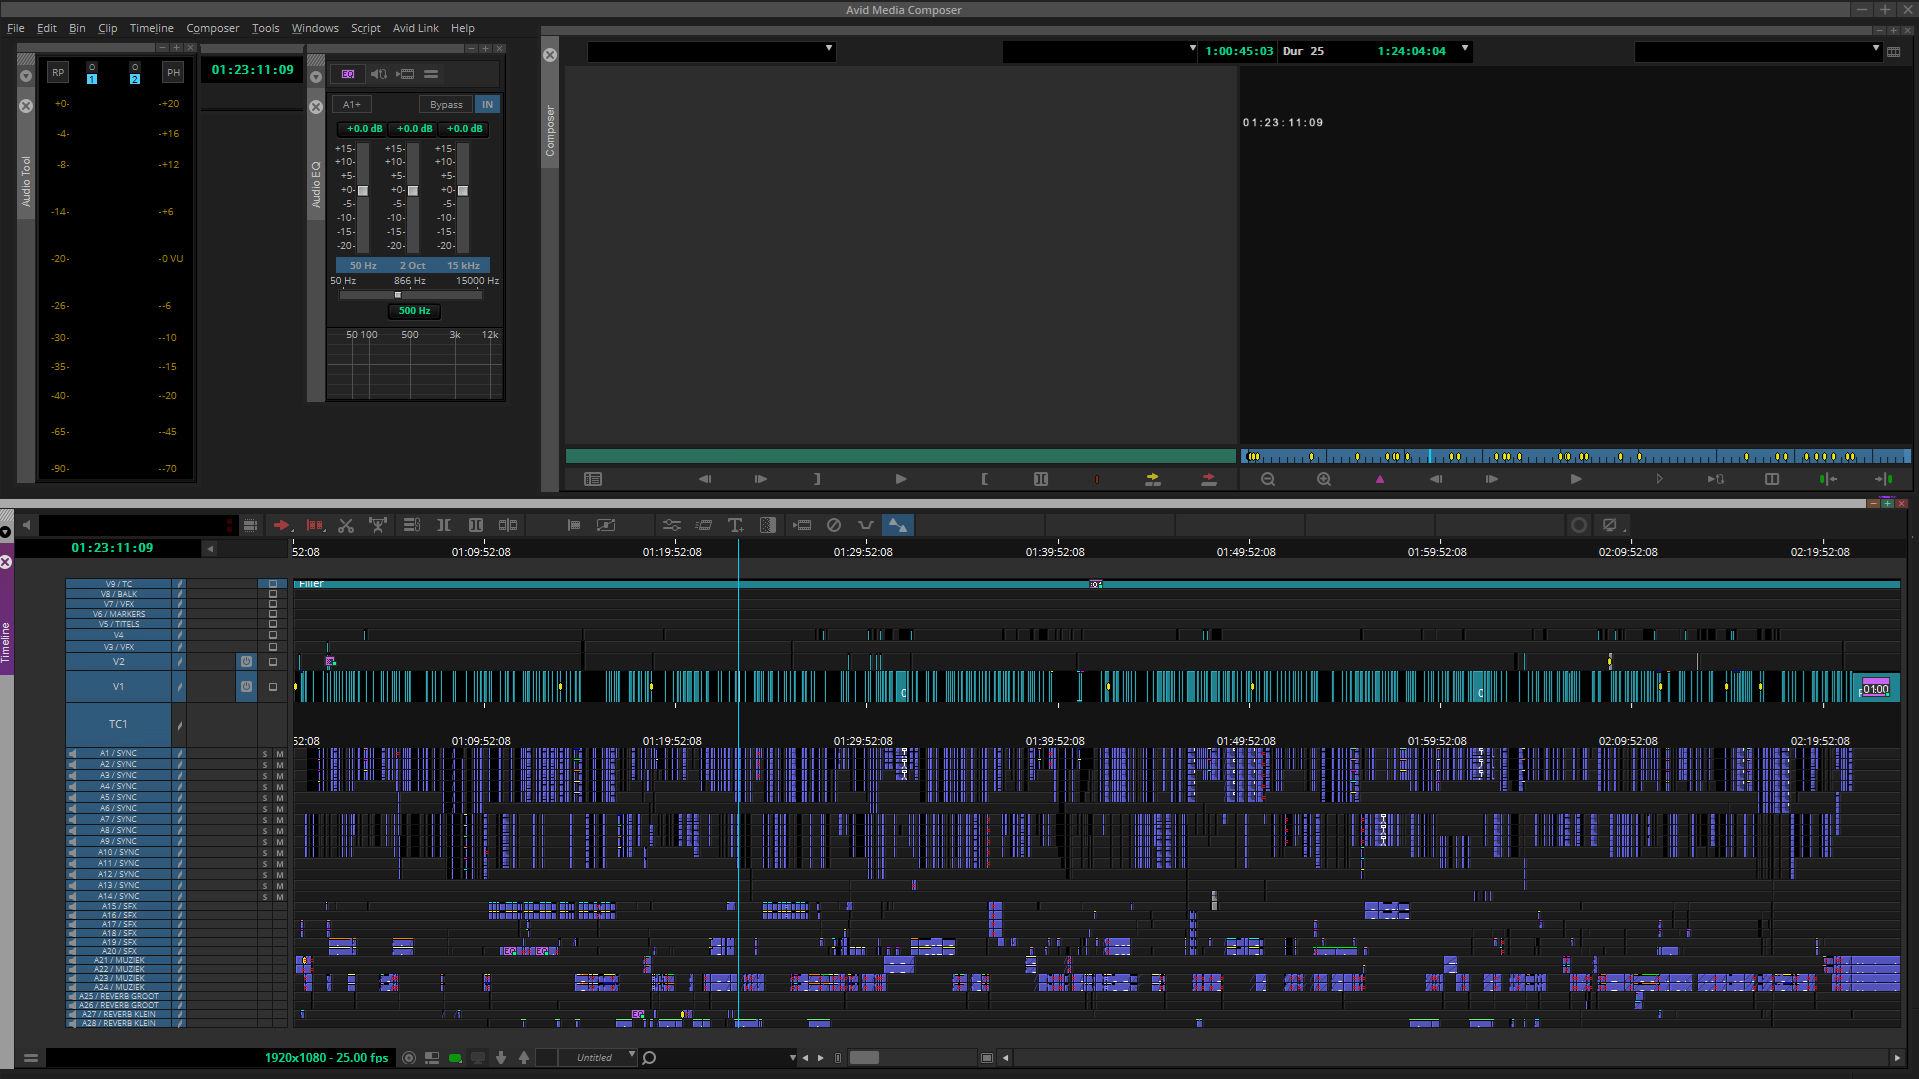The image size is (1919, 1079).
Task: Open the EQ frequency dropdown showing 500 Hz
Action: click(413, 311)
